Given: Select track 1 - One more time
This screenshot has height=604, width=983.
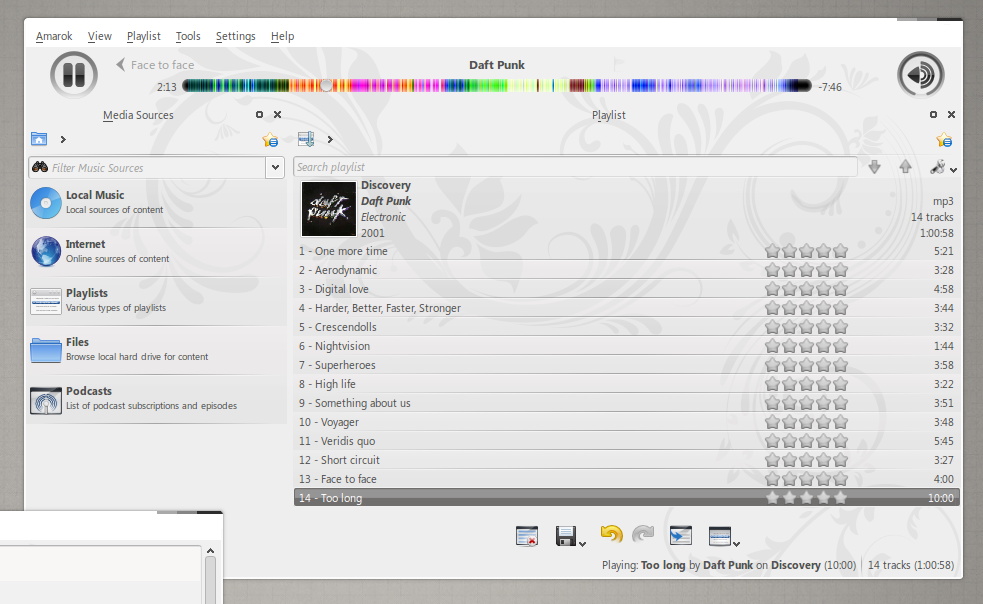Looking at the screenshot, I should point(626,251).
